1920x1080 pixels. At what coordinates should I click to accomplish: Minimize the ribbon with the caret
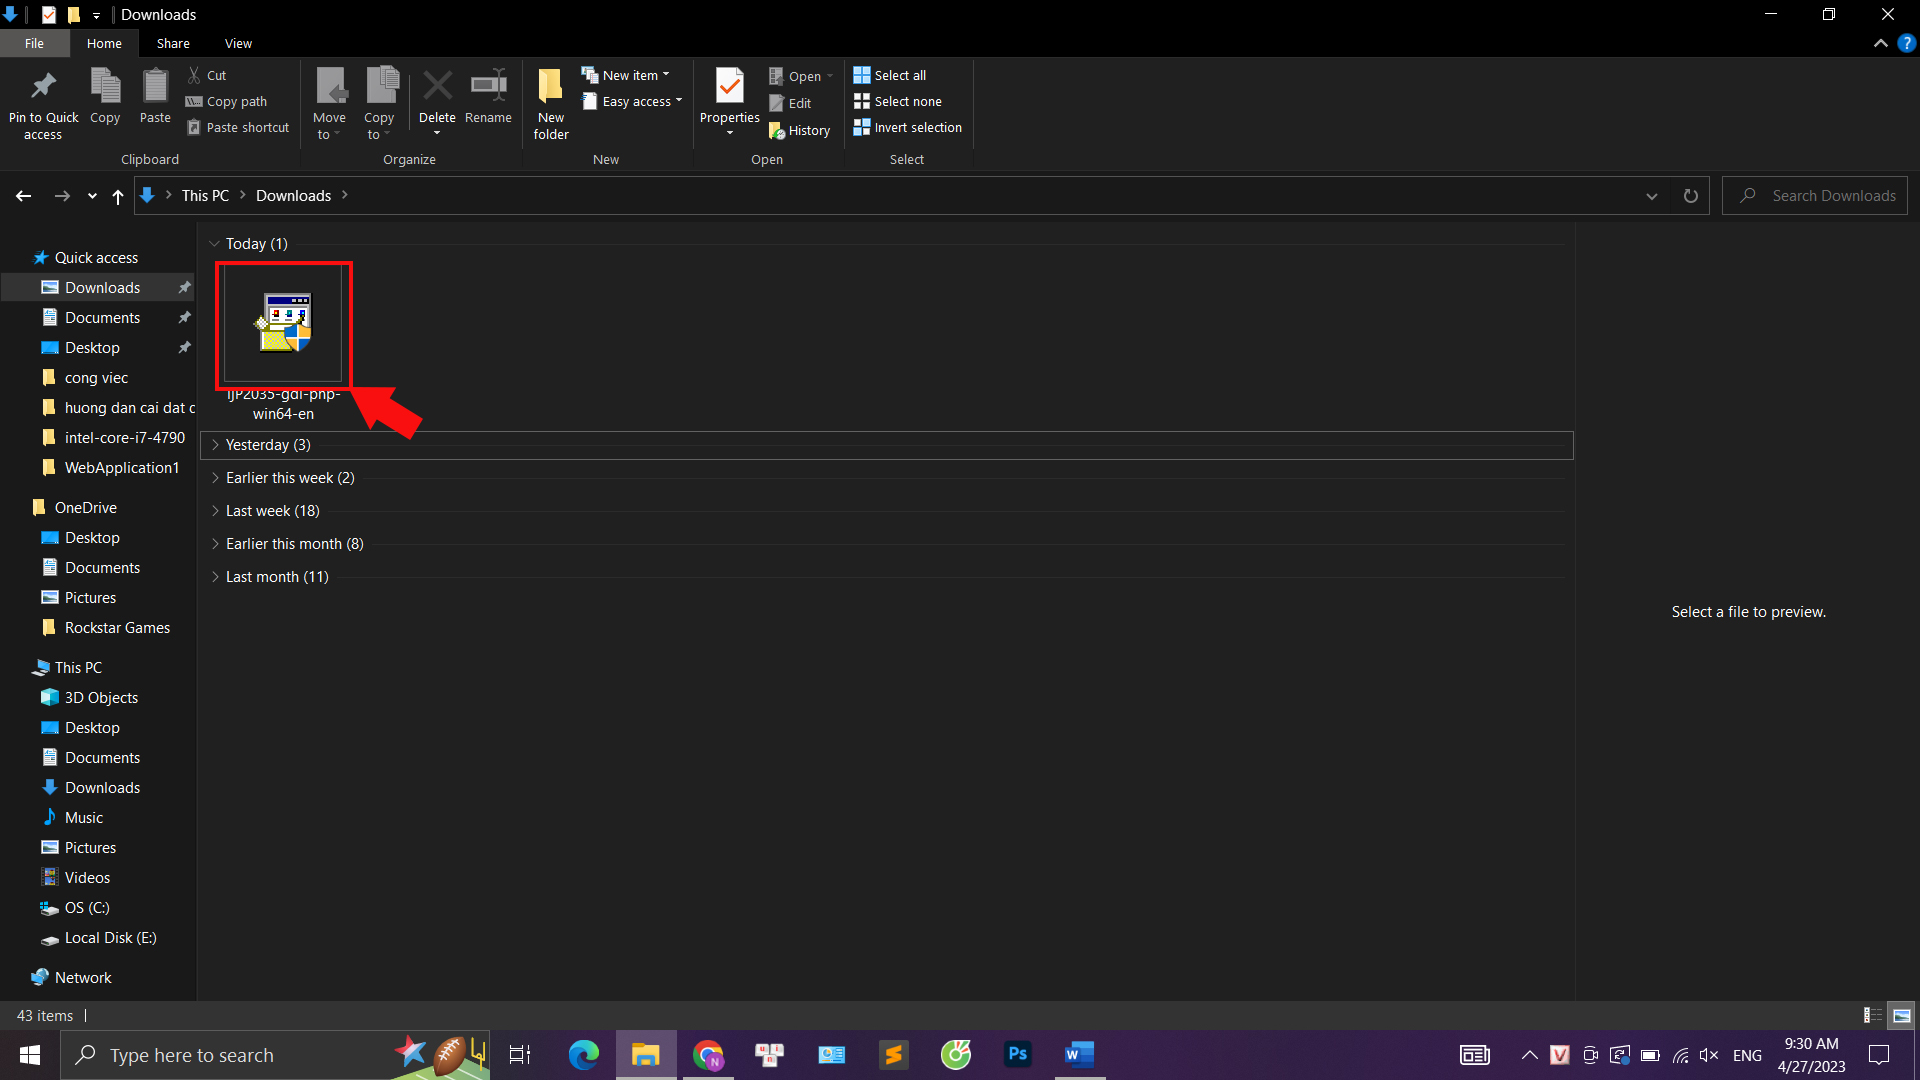click(1880, 43)
